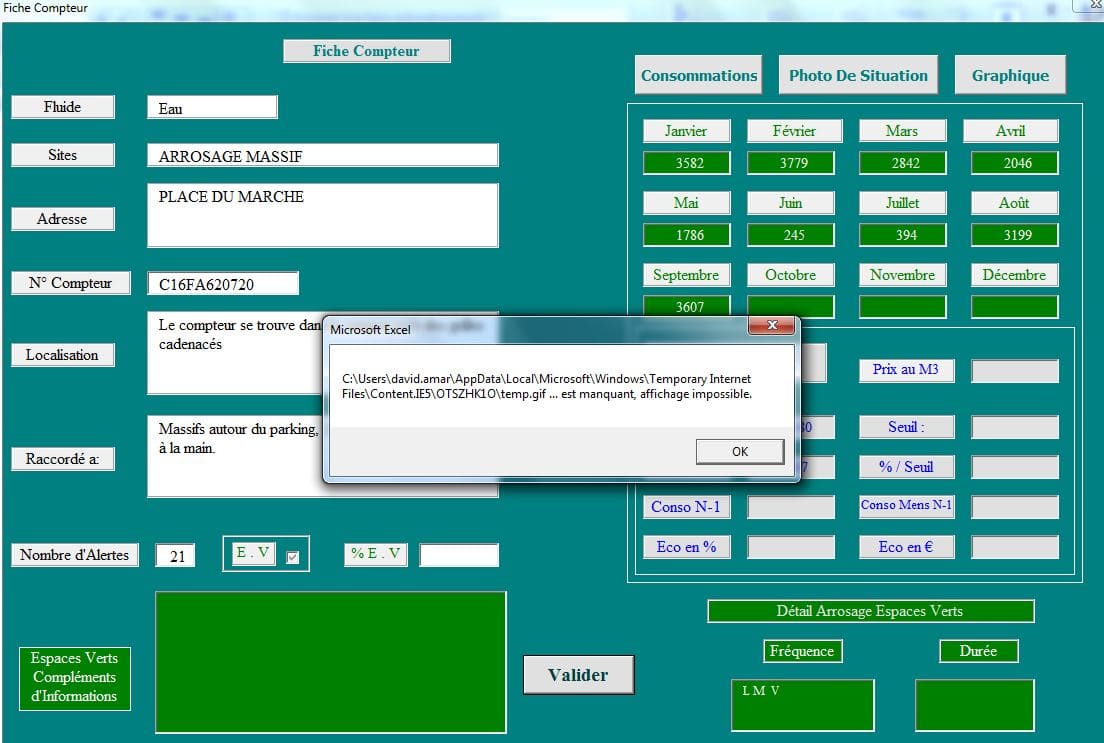The height and width of the screenshot is (743, 1104).
Task: Click the Raccordé à text box
Action: pyautogui.click(x=234, y=456)
